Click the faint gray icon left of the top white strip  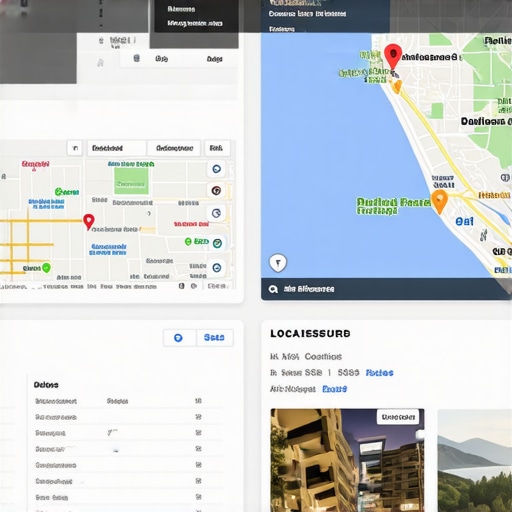coord(100,63)
